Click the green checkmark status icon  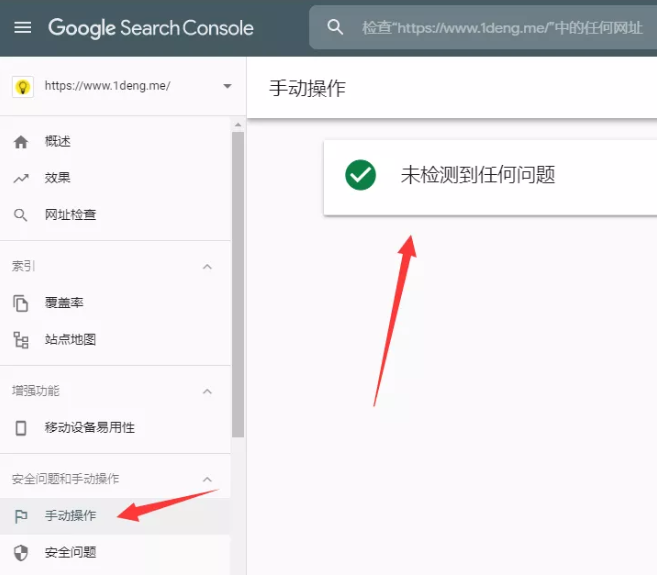click(x=360, y=175)
